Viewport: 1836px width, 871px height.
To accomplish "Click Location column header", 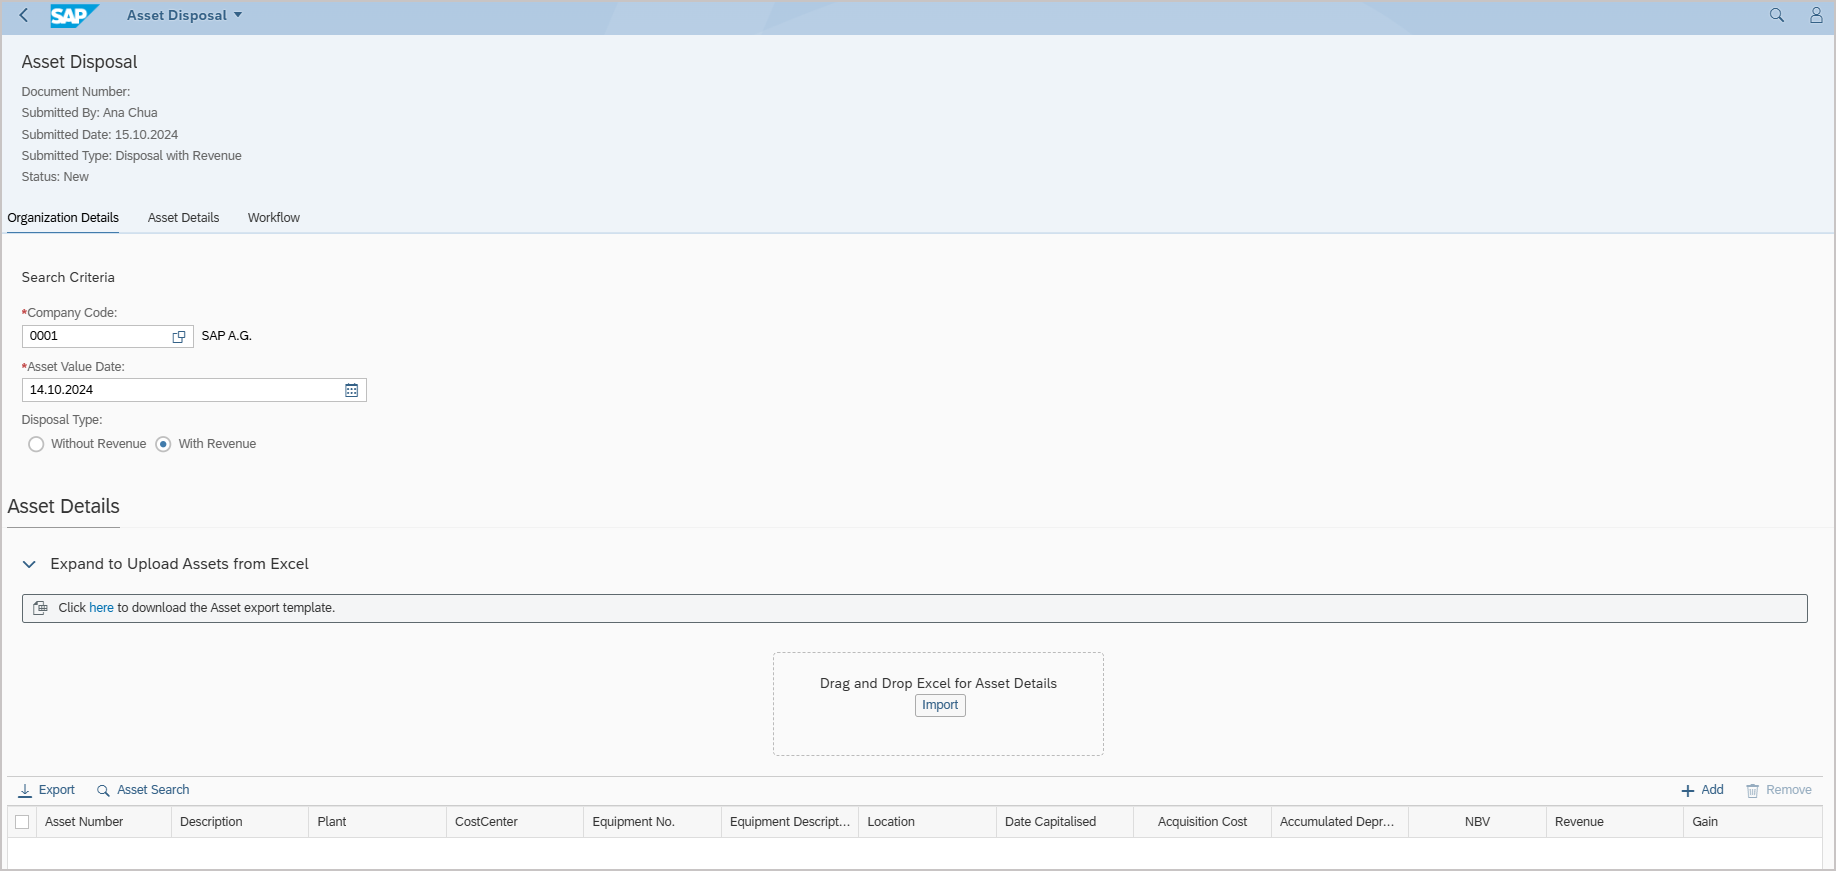I will coord(927,822).
